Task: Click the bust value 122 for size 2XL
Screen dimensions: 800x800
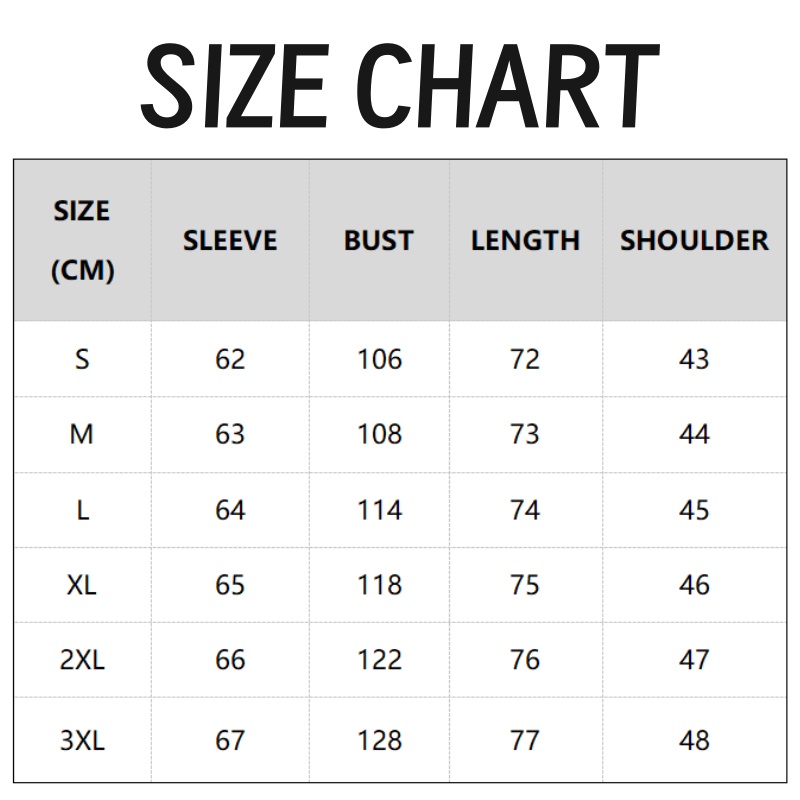Action: [x=379, y=660]
